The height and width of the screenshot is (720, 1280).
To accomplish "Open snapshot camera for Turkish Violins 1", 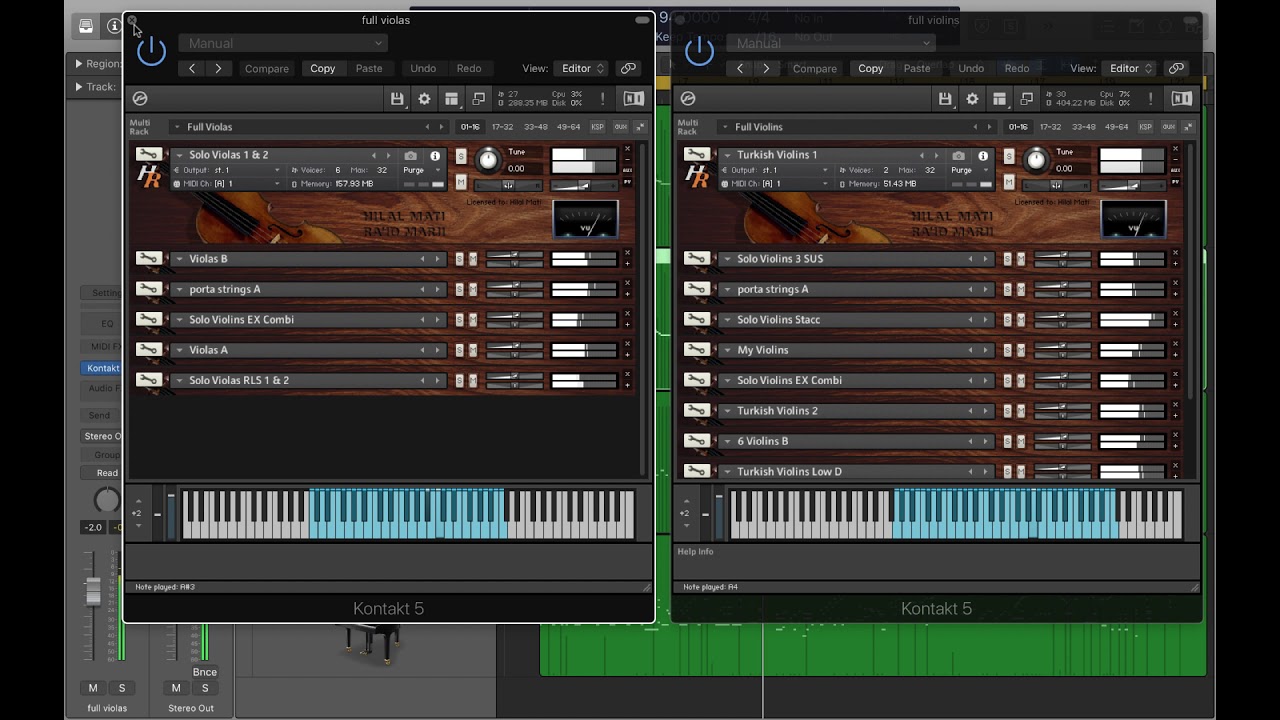I will pos(958,156).
